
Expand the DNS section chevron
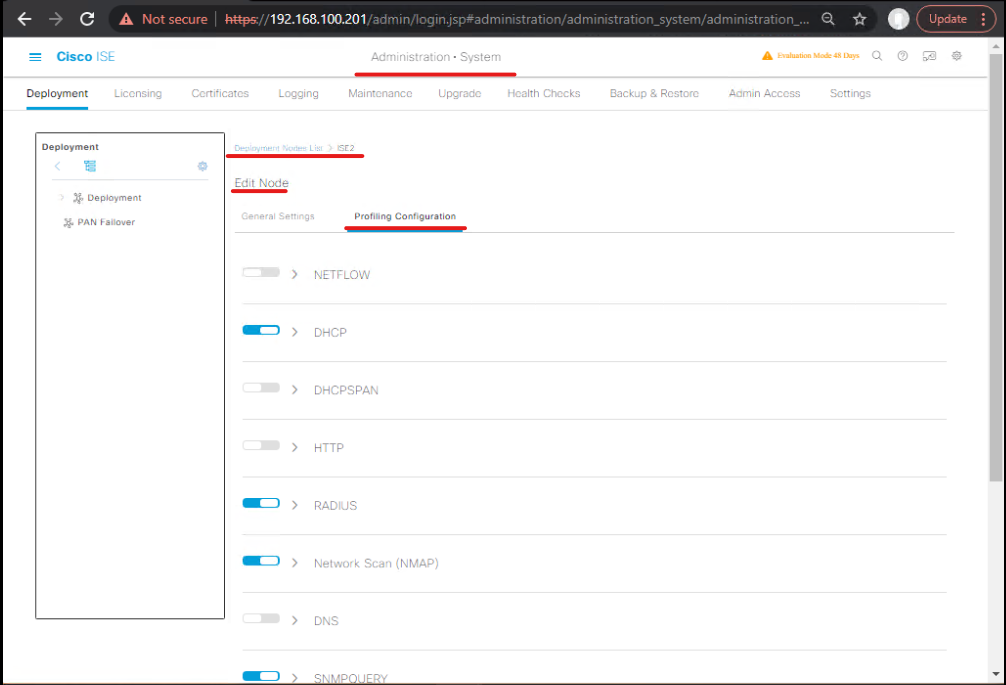point(294,621)
